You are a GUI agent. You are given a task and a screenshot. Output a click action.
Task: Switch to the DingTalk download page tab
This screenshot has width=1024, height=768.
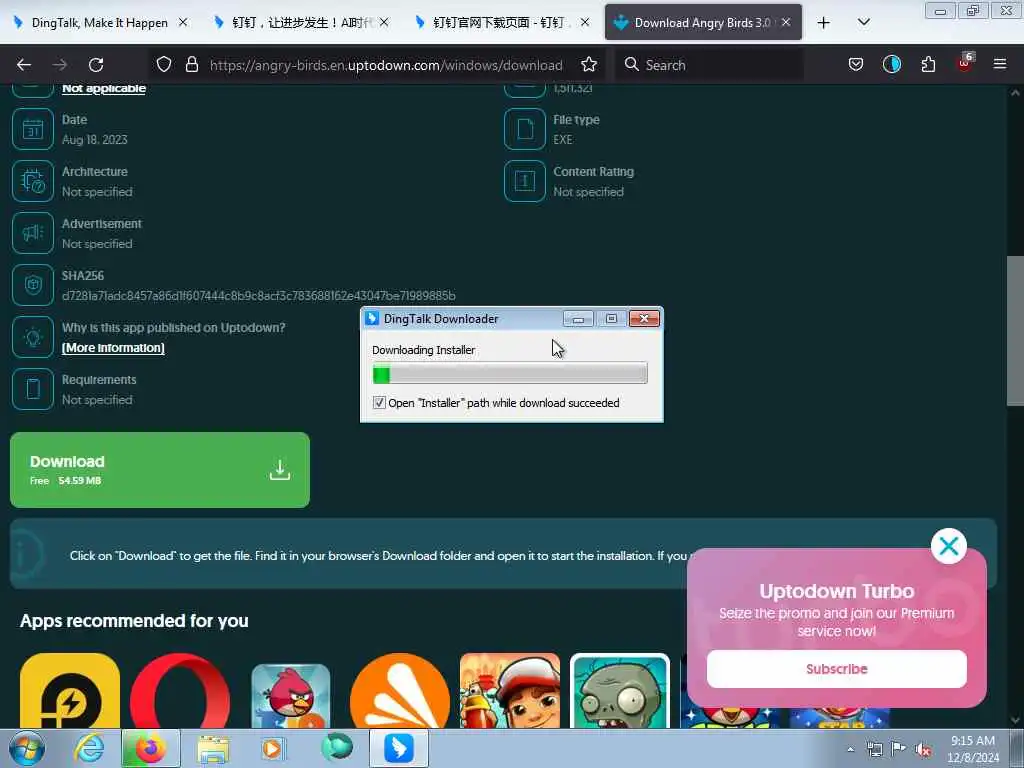502,23
